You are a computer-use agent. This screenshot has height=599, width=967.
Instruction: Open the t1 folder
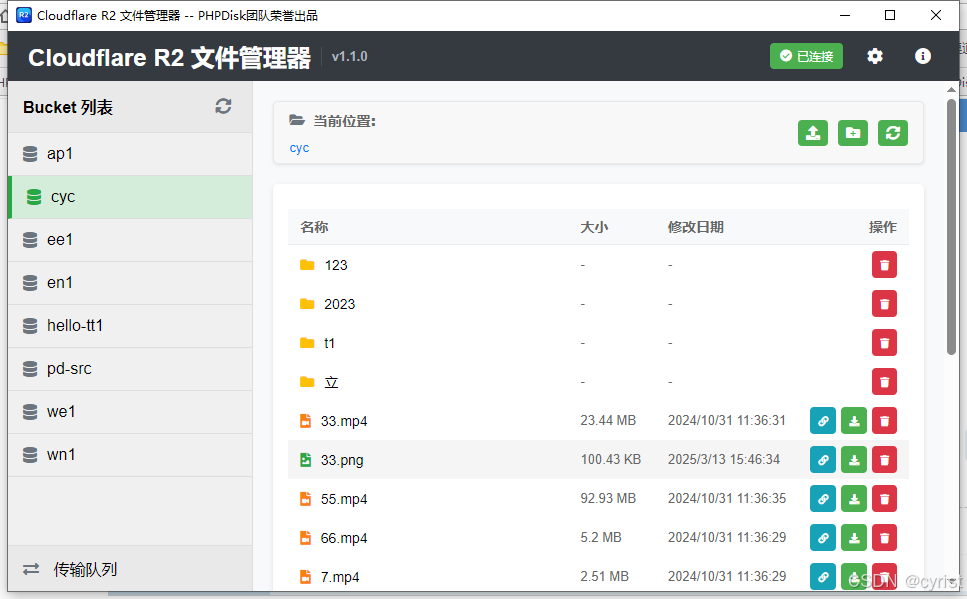pos(329,343)
